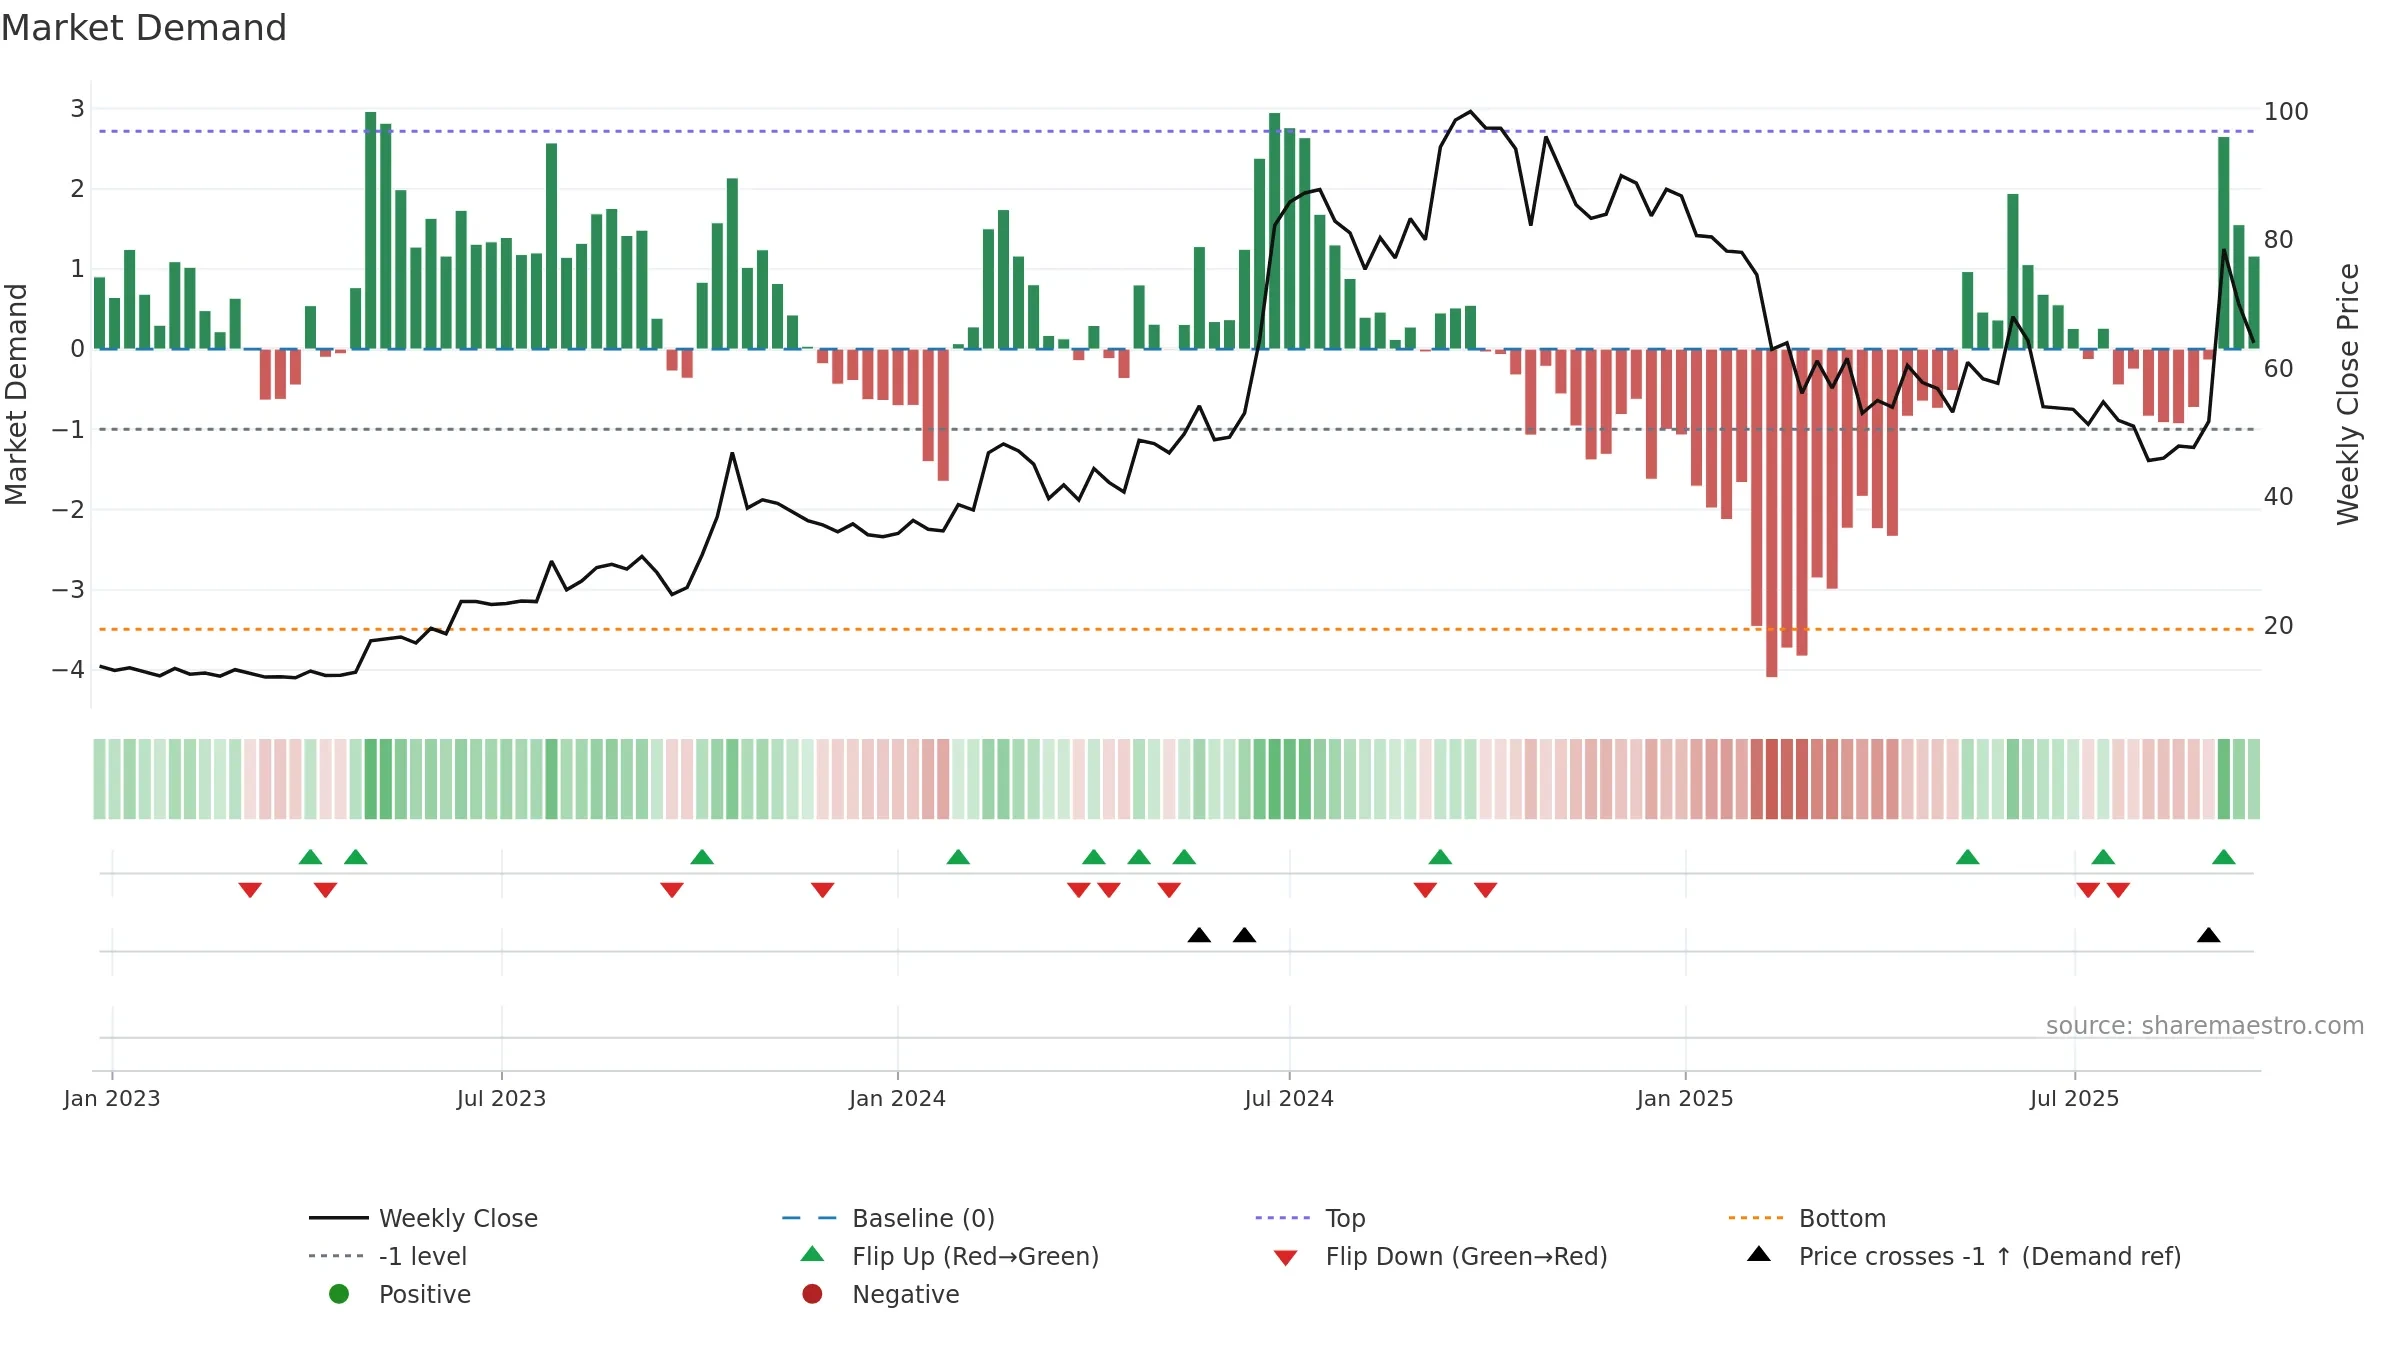Click red triangle icon in Flip Down legend
2400x1350 pixels.
pos(1286,1258)
